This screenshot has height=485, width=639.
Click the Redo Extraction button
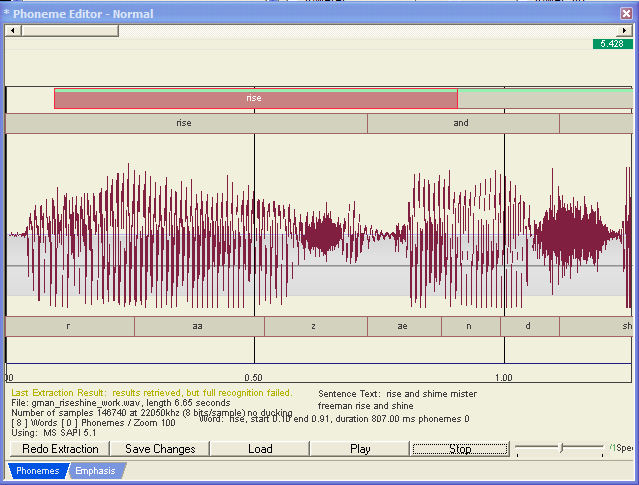tap(60, 449)
